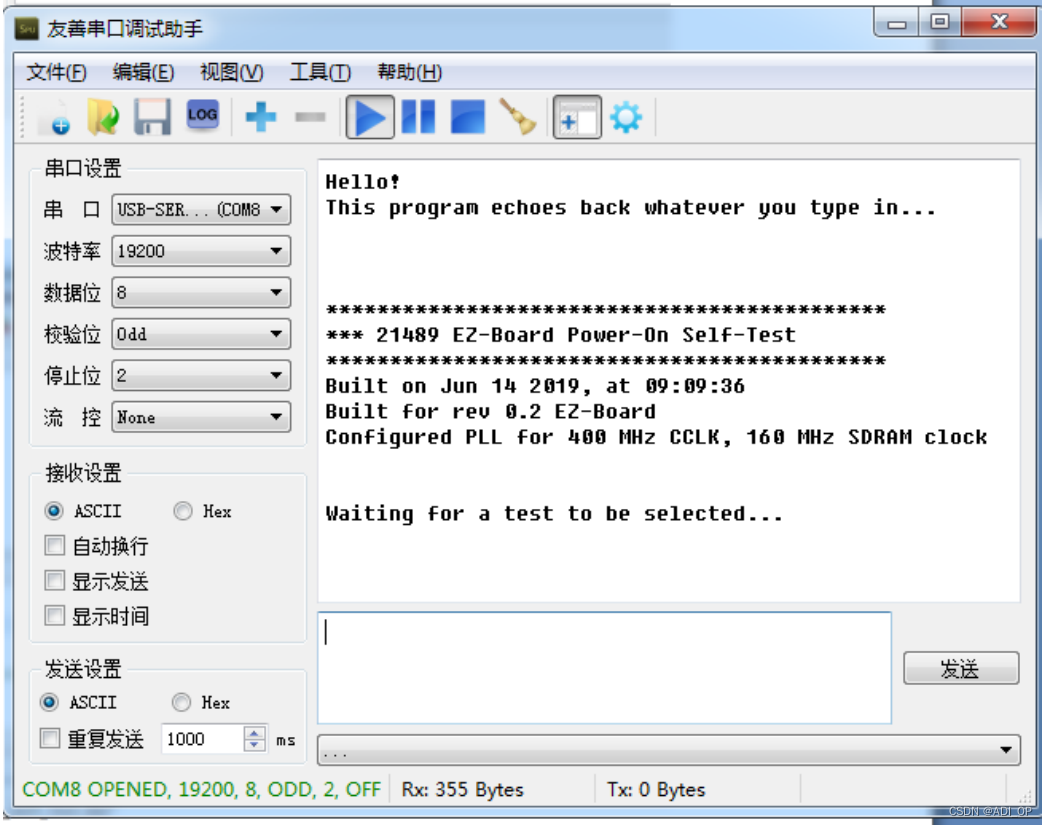This screenshot has width=1048, height=827.
Task: Click the COM8 OPENED status text
Action: pos(201,790)
